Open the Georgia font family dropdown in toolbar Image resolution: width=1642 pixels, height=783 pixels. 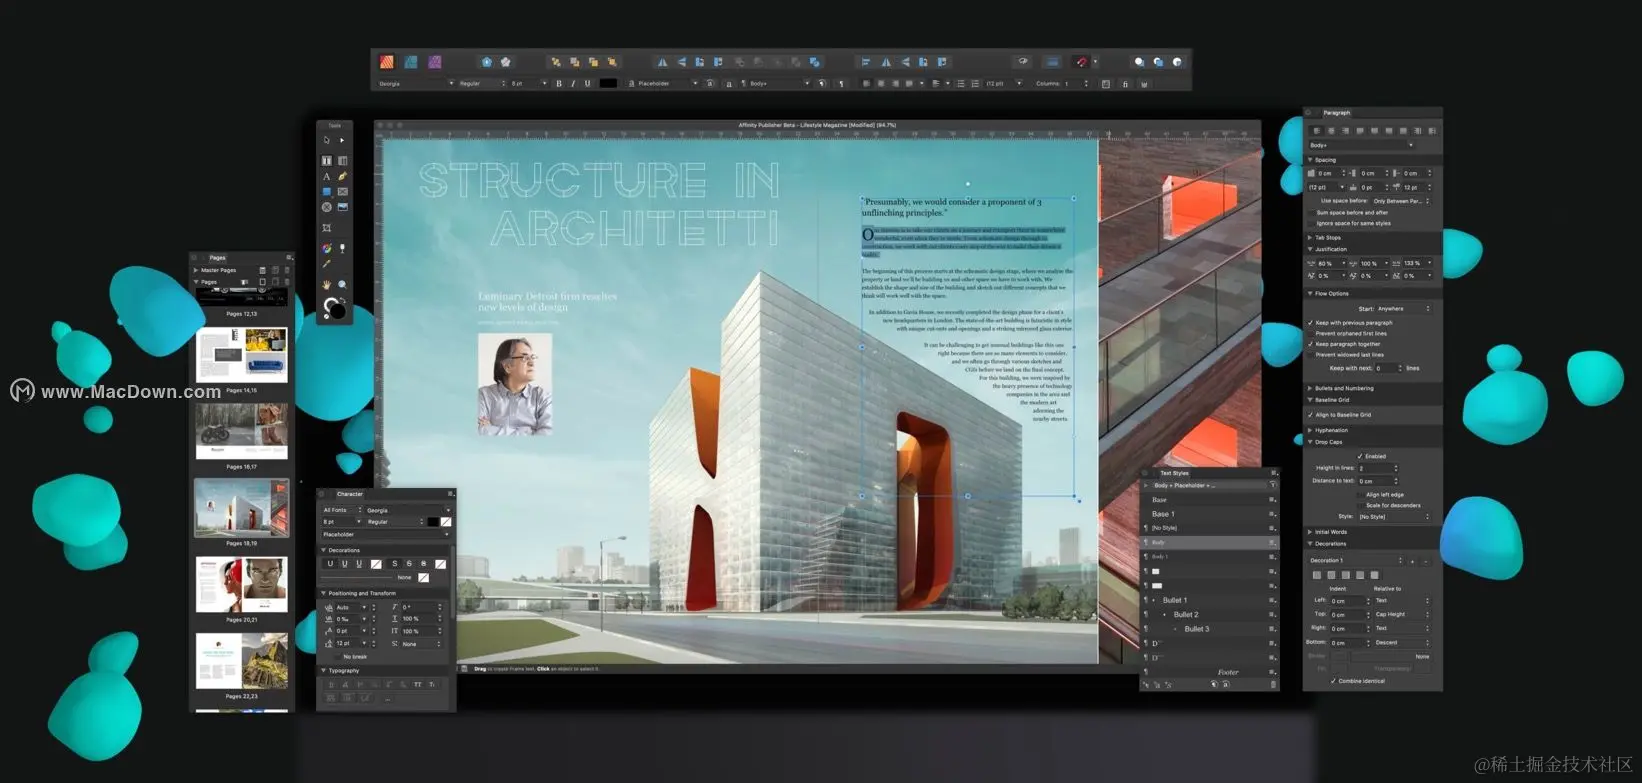point(416,83)
